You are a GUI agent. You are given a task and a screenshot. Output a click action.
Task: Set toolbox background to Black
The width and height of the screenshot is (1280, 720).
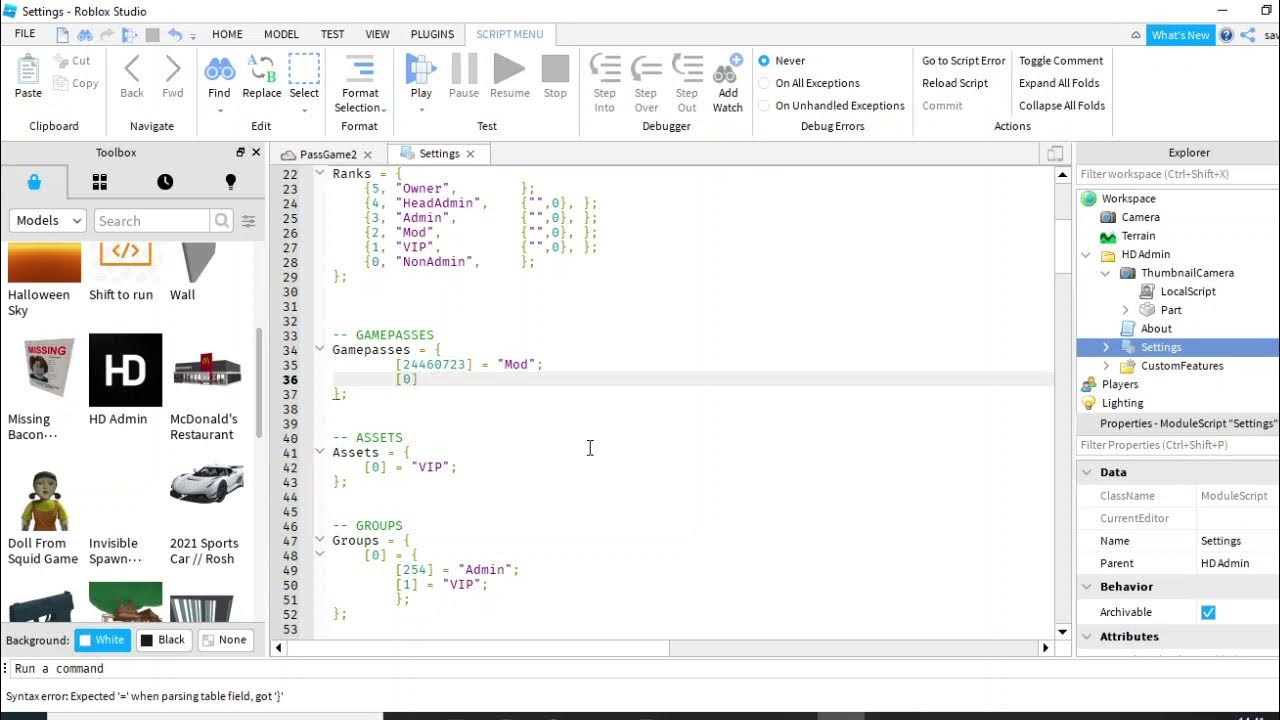tap(162, 640)
